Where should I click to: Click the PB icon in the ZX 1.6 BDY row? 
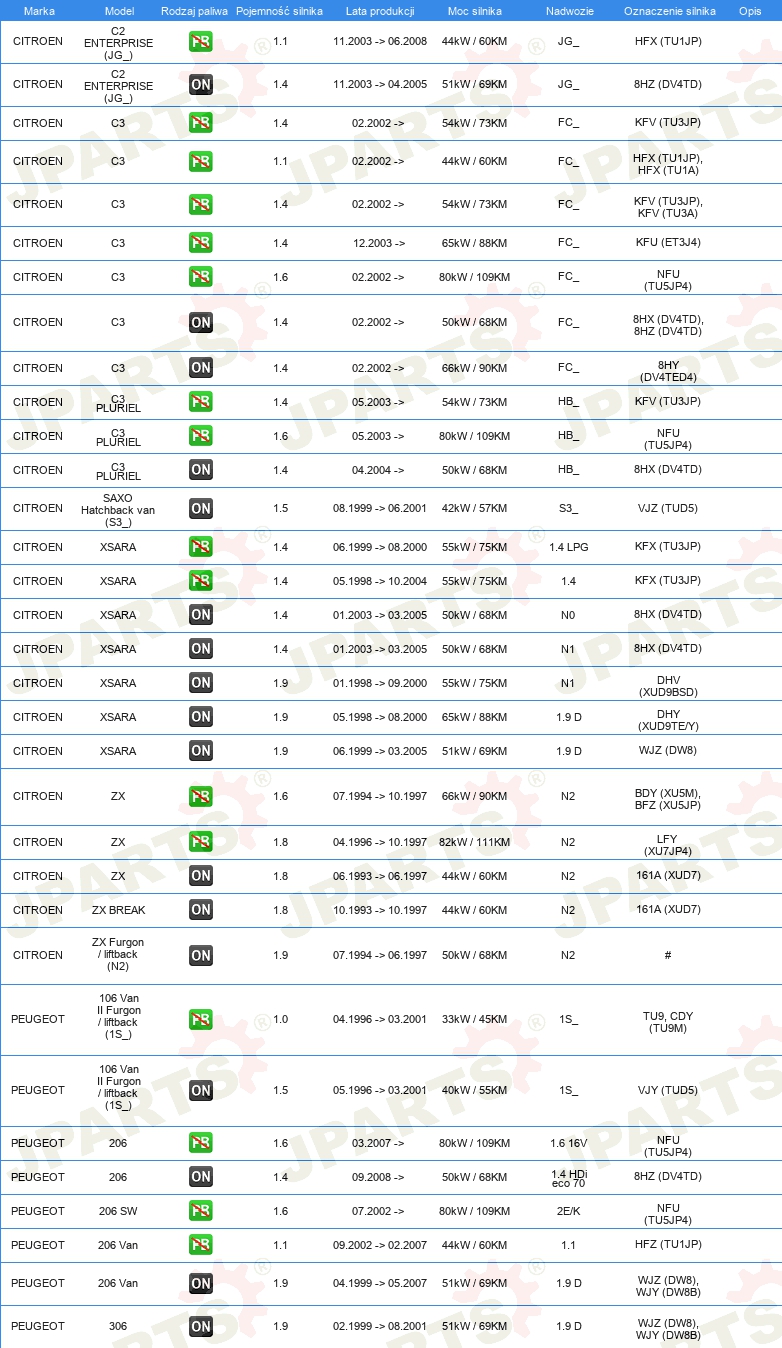tap(201, 797)
